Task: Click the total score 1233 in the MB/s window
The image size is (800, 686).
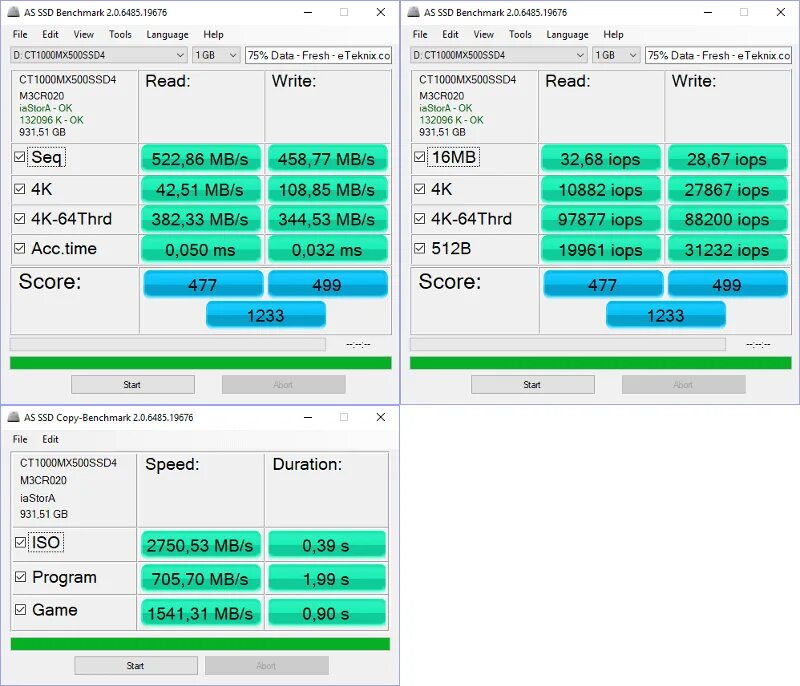Action: [x=266, y=315]
